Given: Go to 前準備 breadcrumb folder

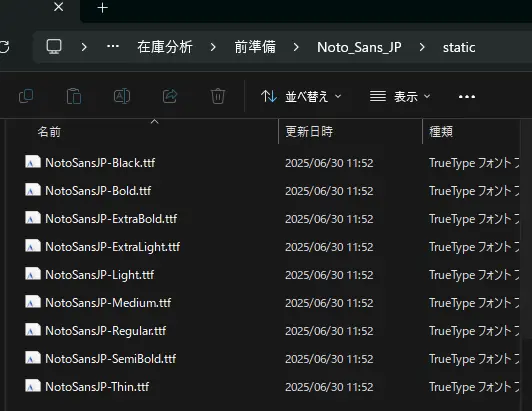Looking at the screenshot, I should pos(255,47).
